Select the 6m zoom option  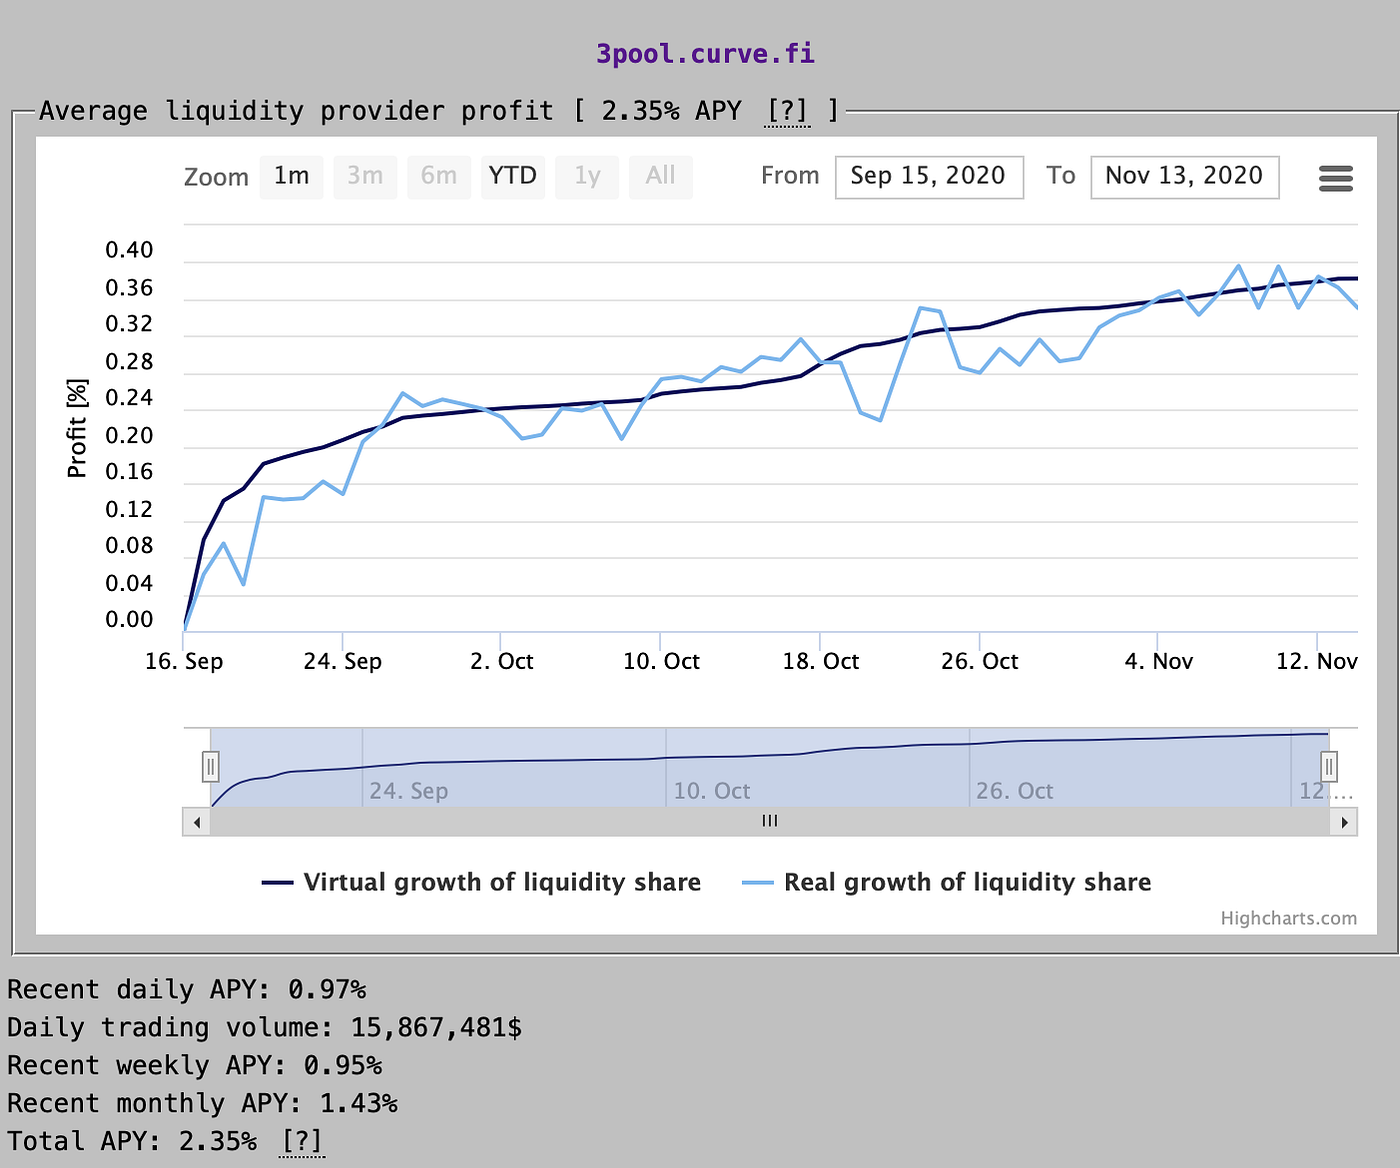[439, 177]
